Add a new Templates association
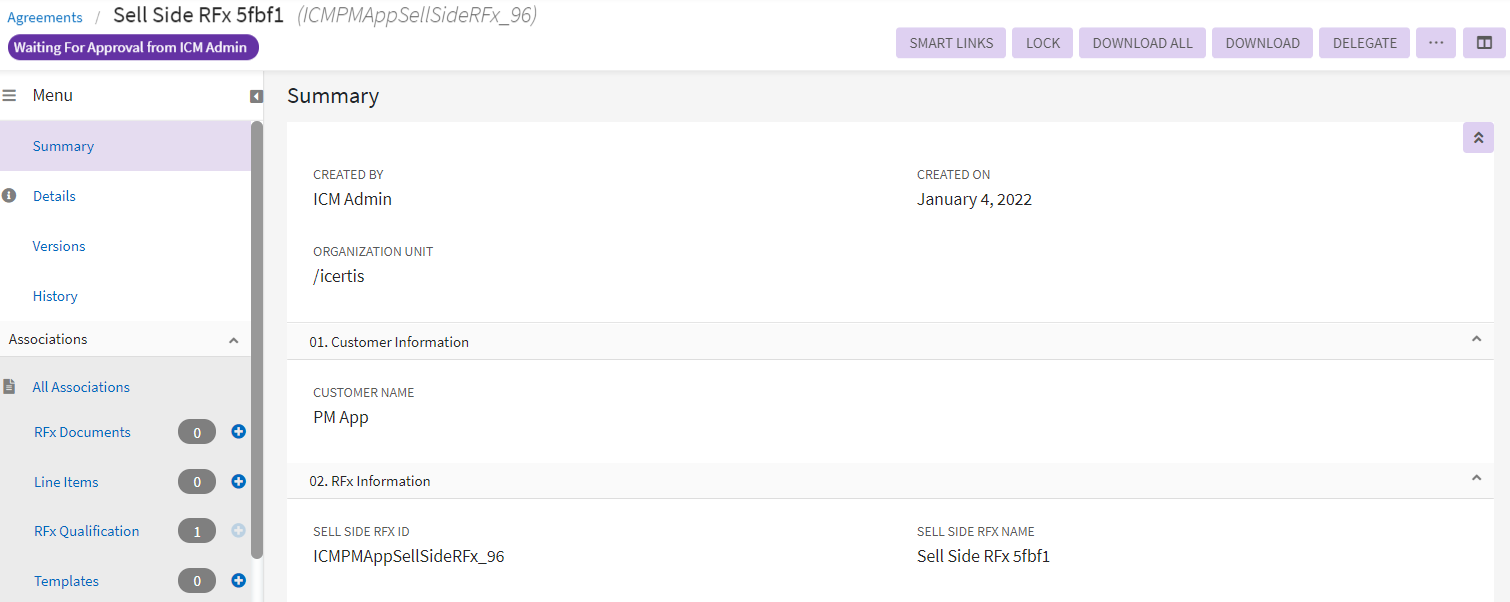 (238, 580)
